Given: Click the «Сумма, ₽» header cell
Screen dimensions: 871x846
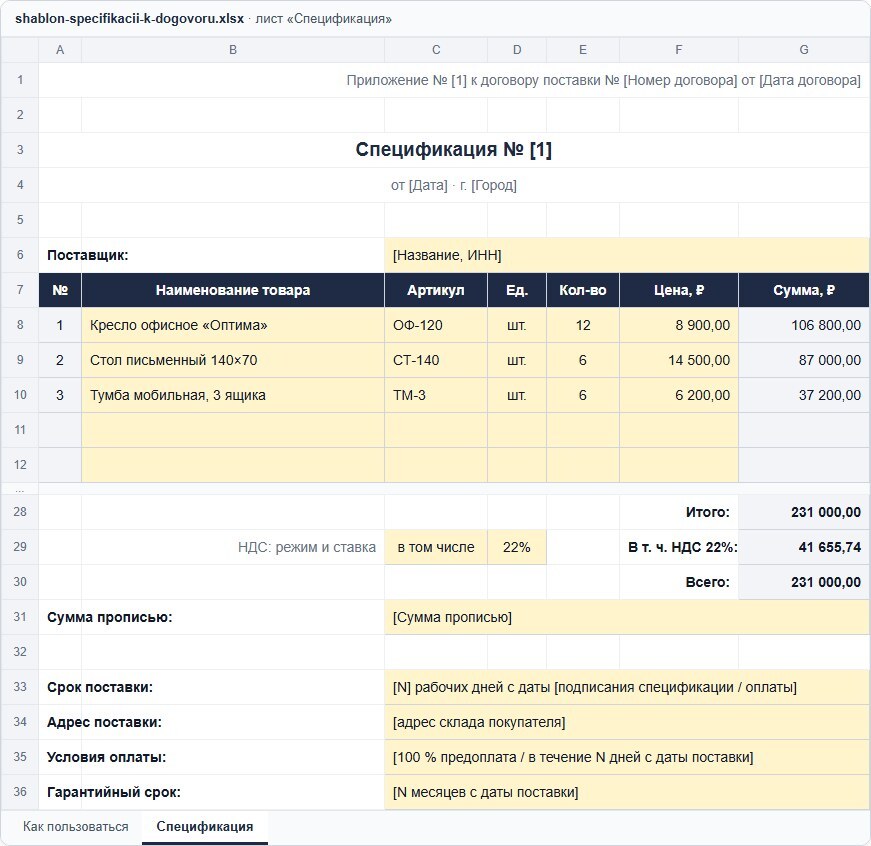Looking at the screenshot, I should point(804,290).
